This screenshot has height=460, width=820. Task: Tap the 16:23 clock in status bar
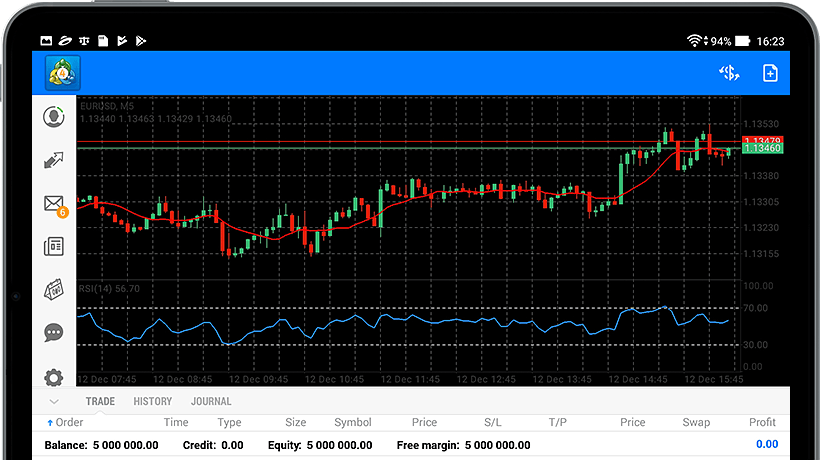point(770,41)
